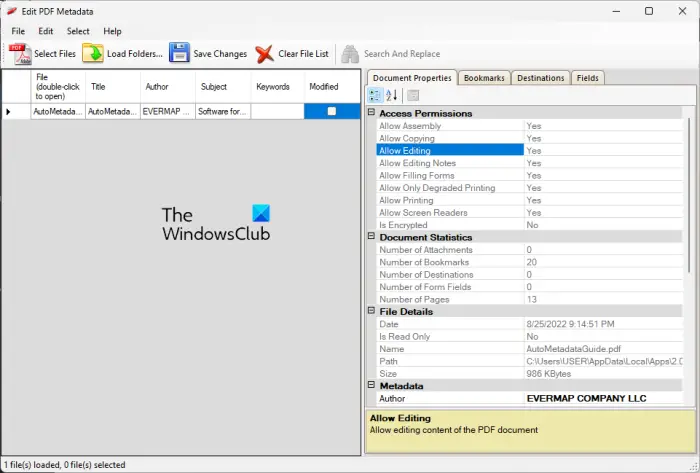Image resolution: width=700 pixels, height=473 pixels.
Task: Click the Modified column header
Action: tap(332, 87)
